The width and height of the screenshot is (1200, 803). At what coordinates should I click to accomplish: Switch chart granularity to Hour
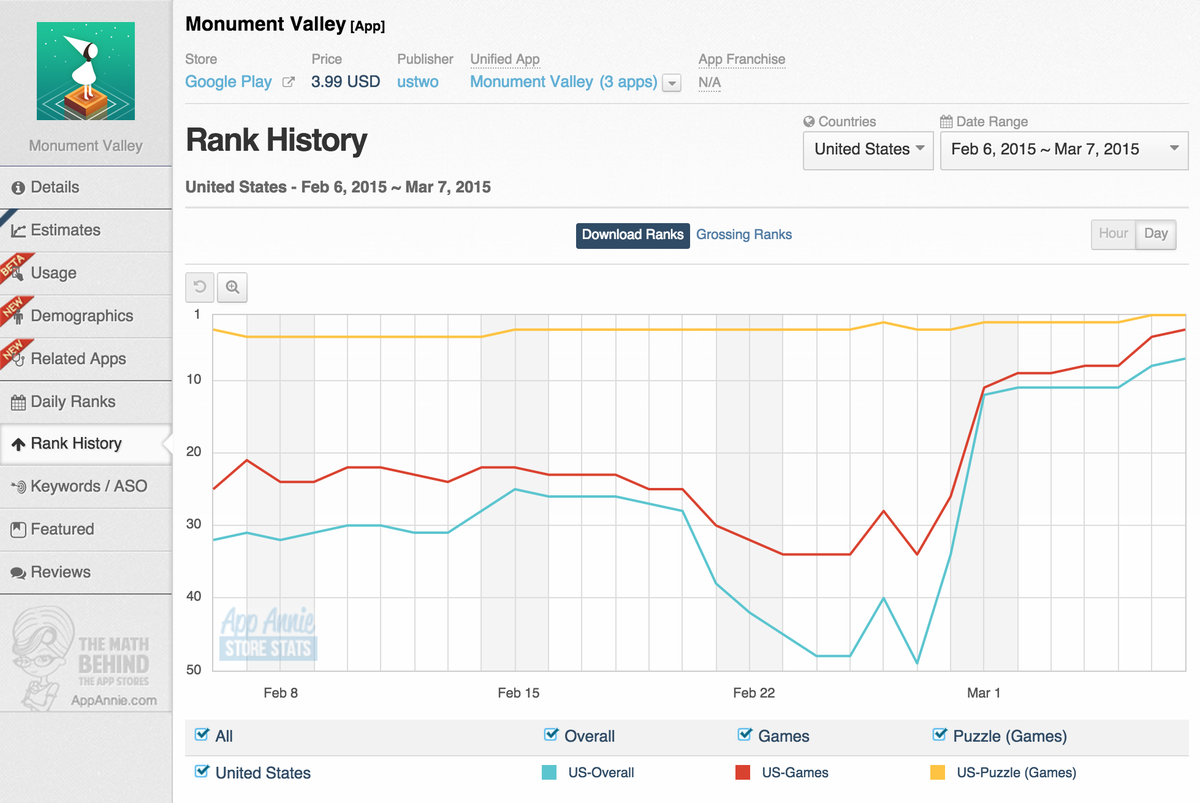[x=1113, y=234]
